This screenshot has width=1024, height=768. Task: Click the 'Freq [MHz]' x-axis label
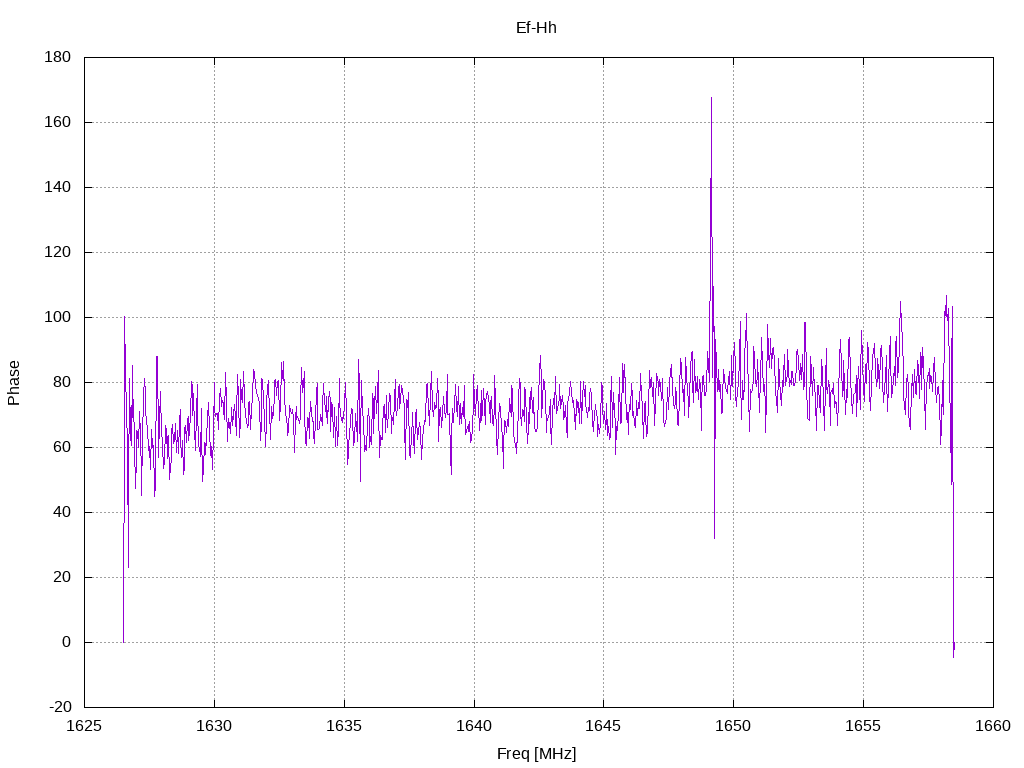536,754
